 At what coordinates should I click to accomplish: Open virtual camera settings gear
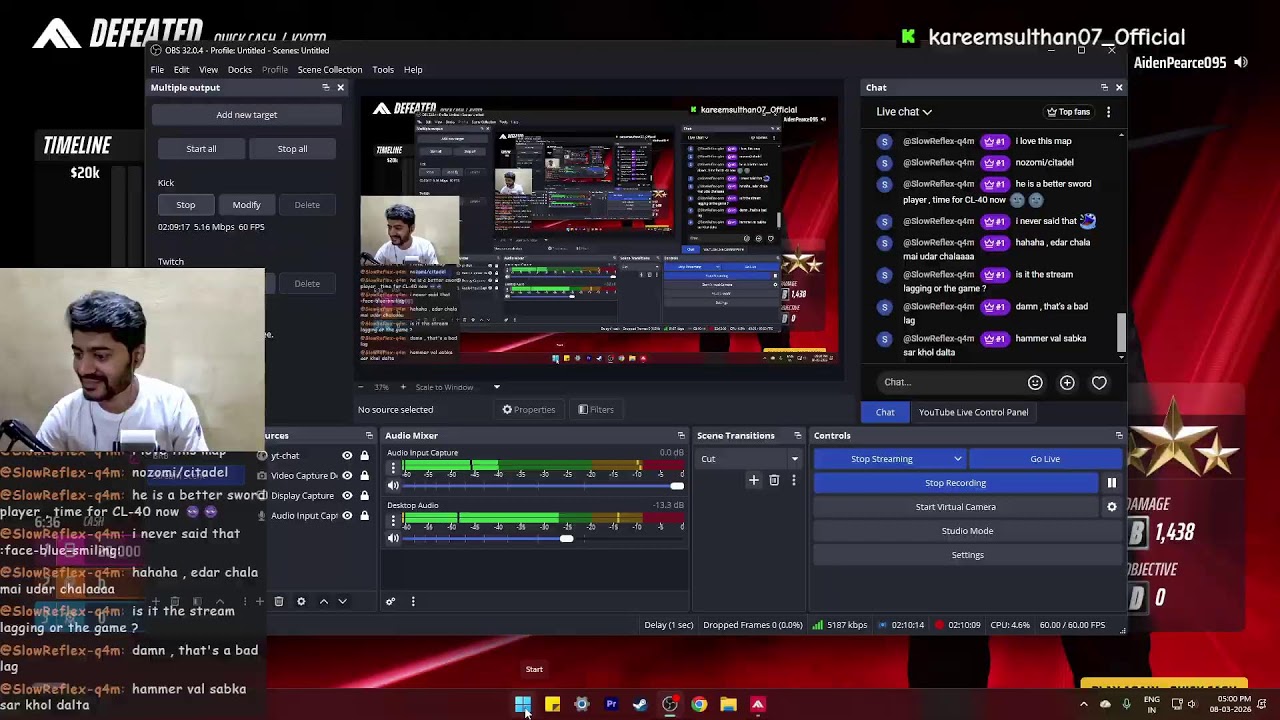coord(1111,507)
